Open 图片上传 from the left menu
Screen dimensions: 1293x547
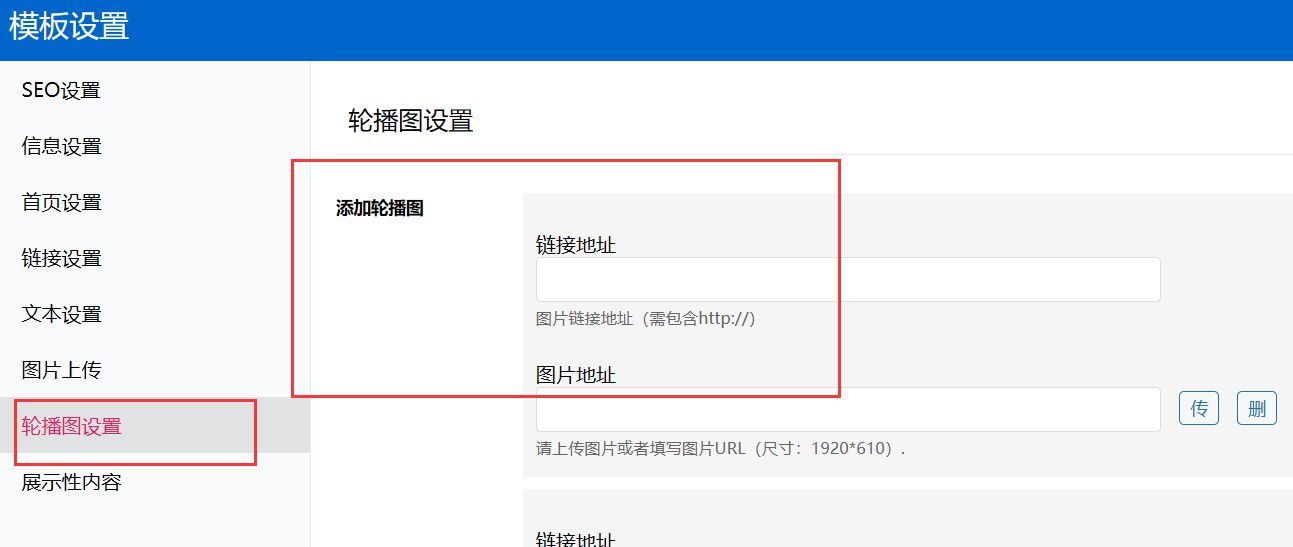click(x=62, y=371)
